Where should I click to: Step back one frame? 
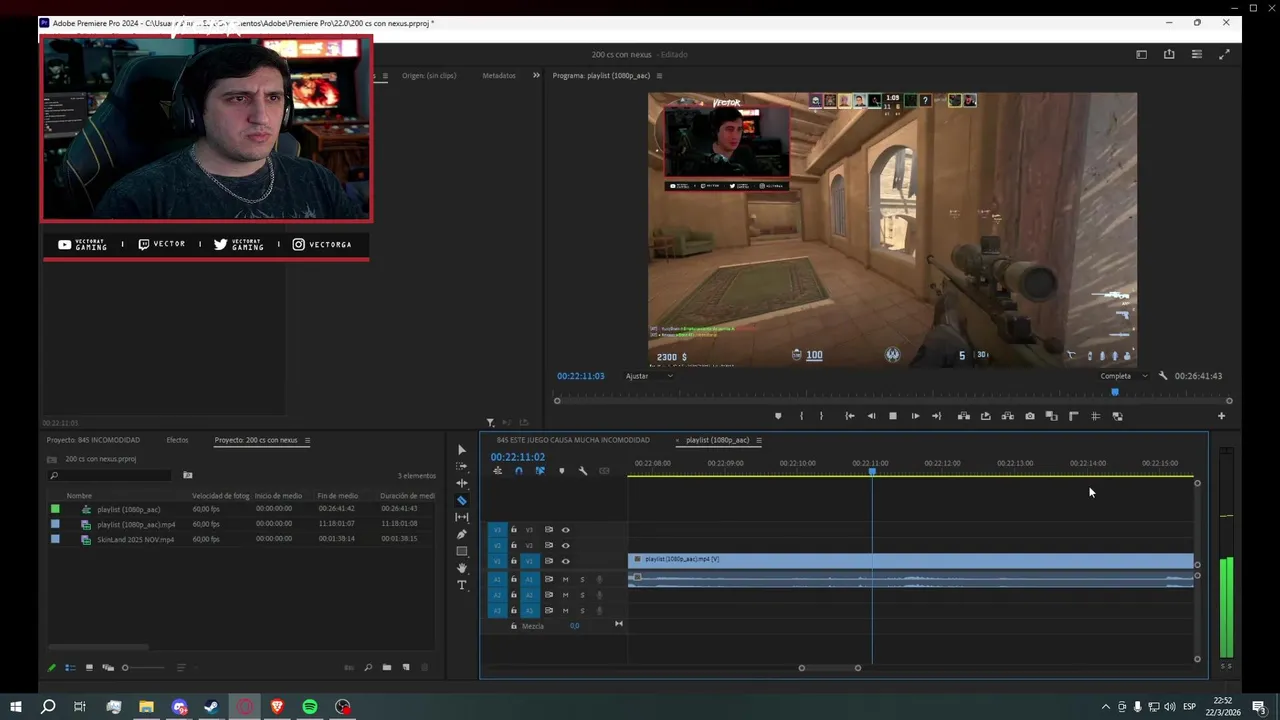click(x=871, y=416)
